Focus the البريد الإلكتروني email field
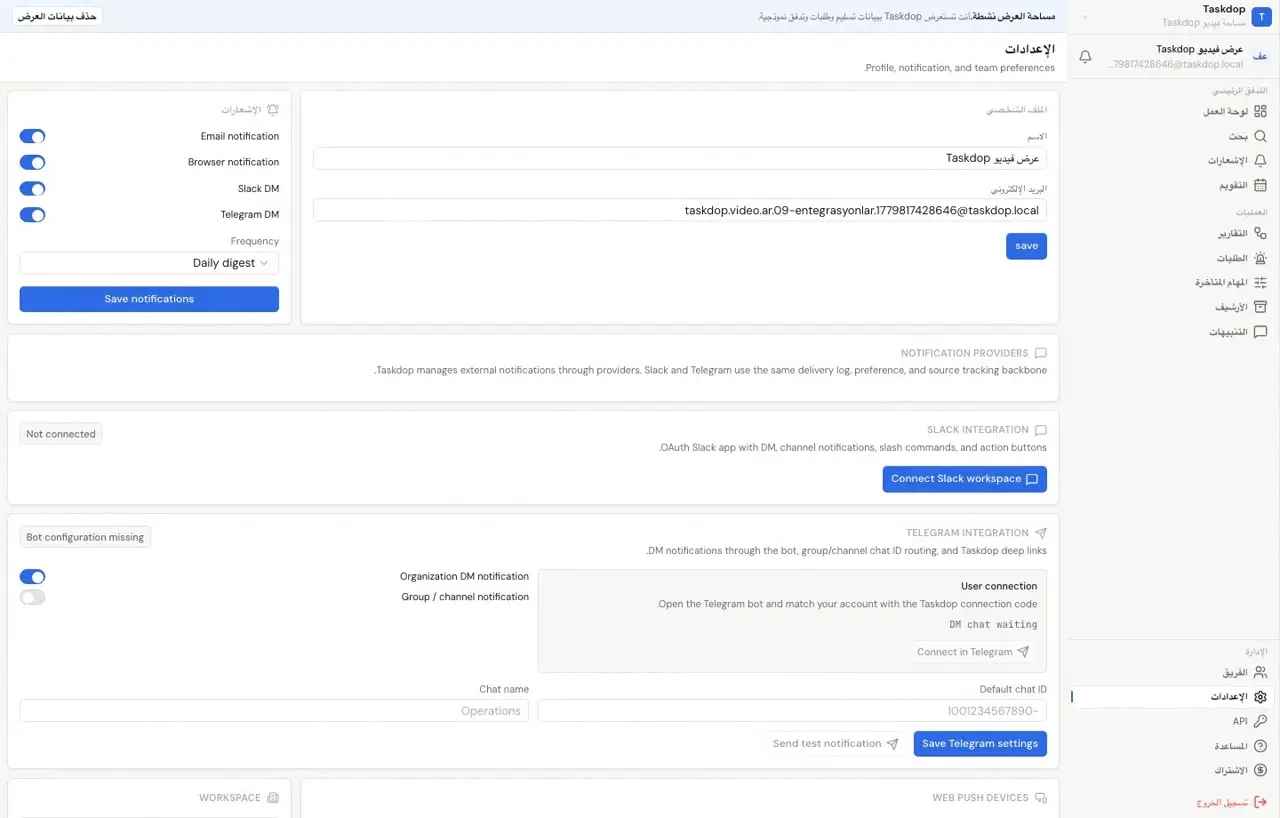Screen dimensions: 1280x818 point(680,210)
